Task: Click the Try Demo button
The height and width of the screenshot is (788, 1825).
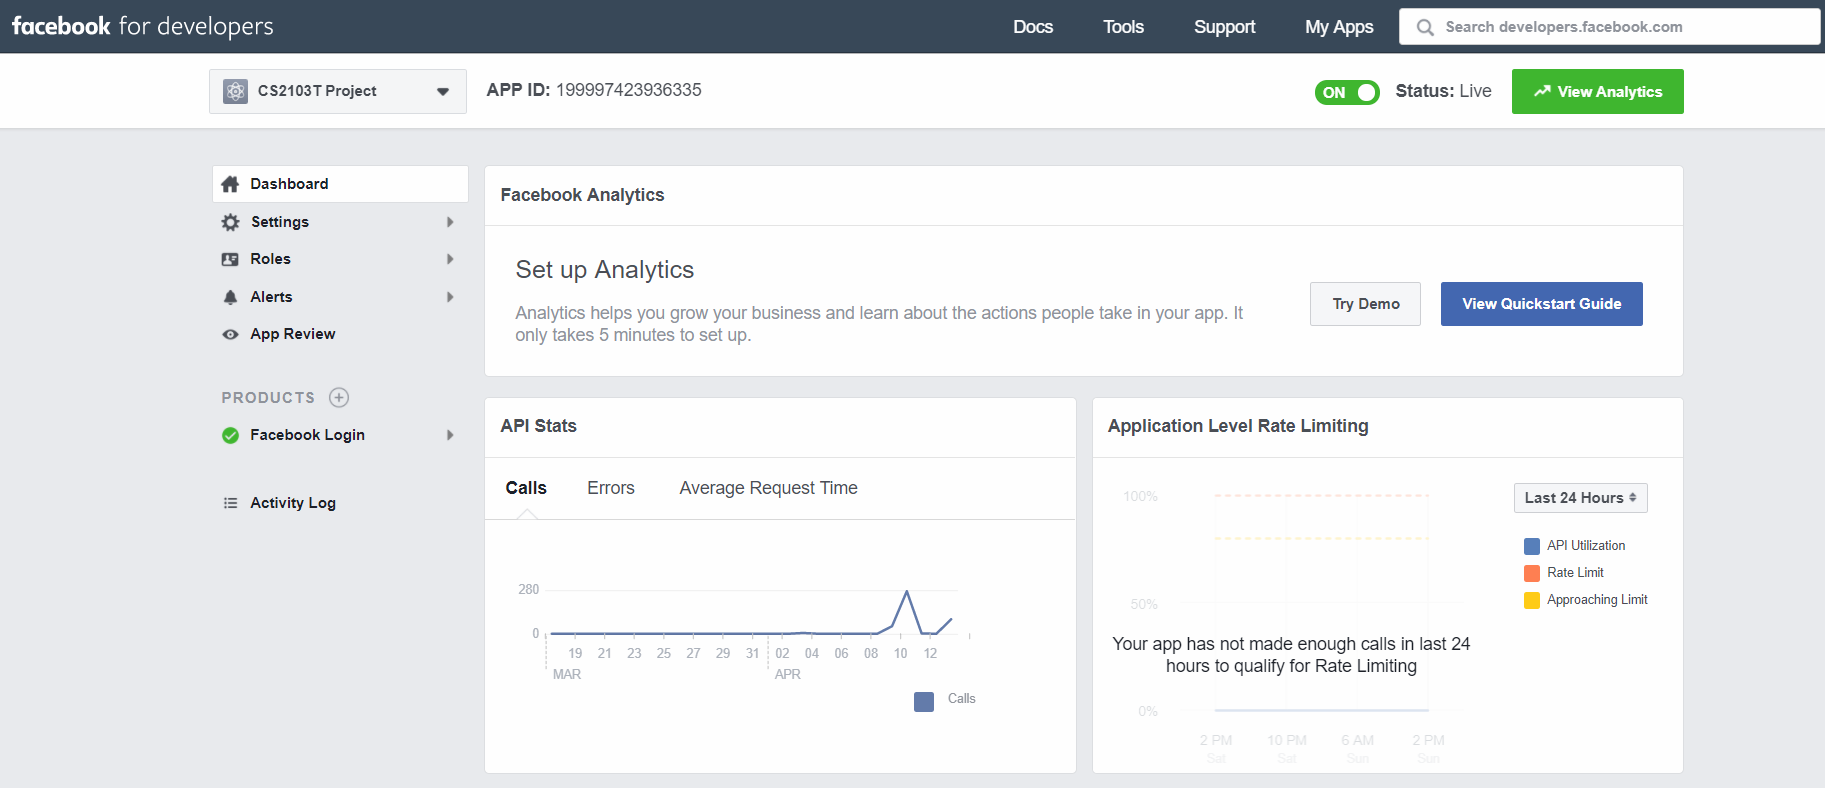Action: tap(1365, 304)
